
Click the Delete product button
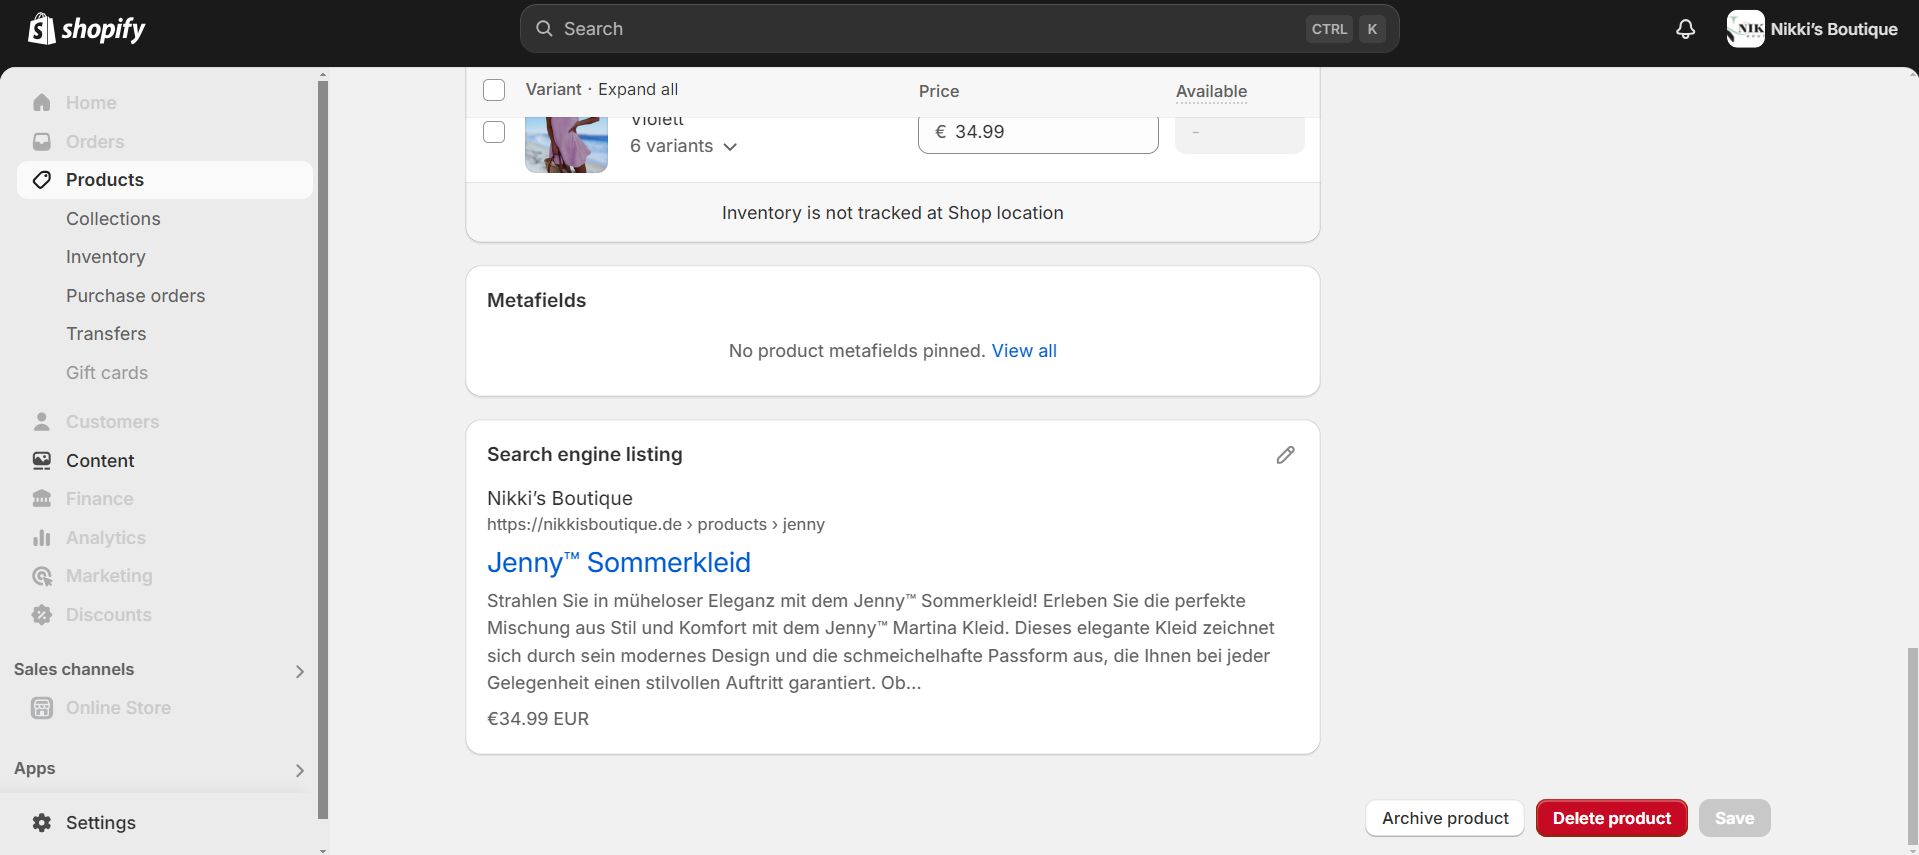[x=1611, y=818]
